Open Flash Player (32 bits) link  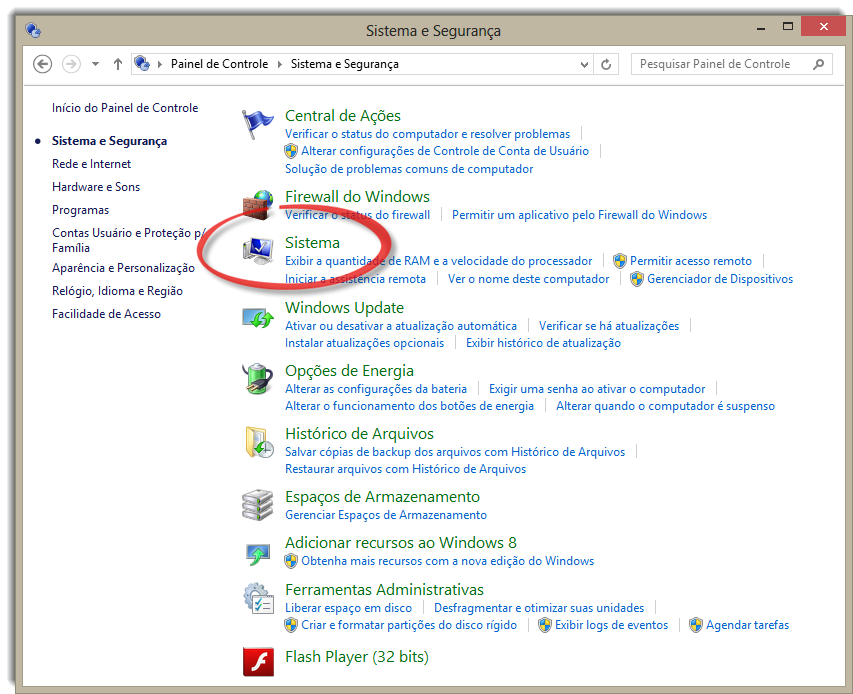click(357, 657)
